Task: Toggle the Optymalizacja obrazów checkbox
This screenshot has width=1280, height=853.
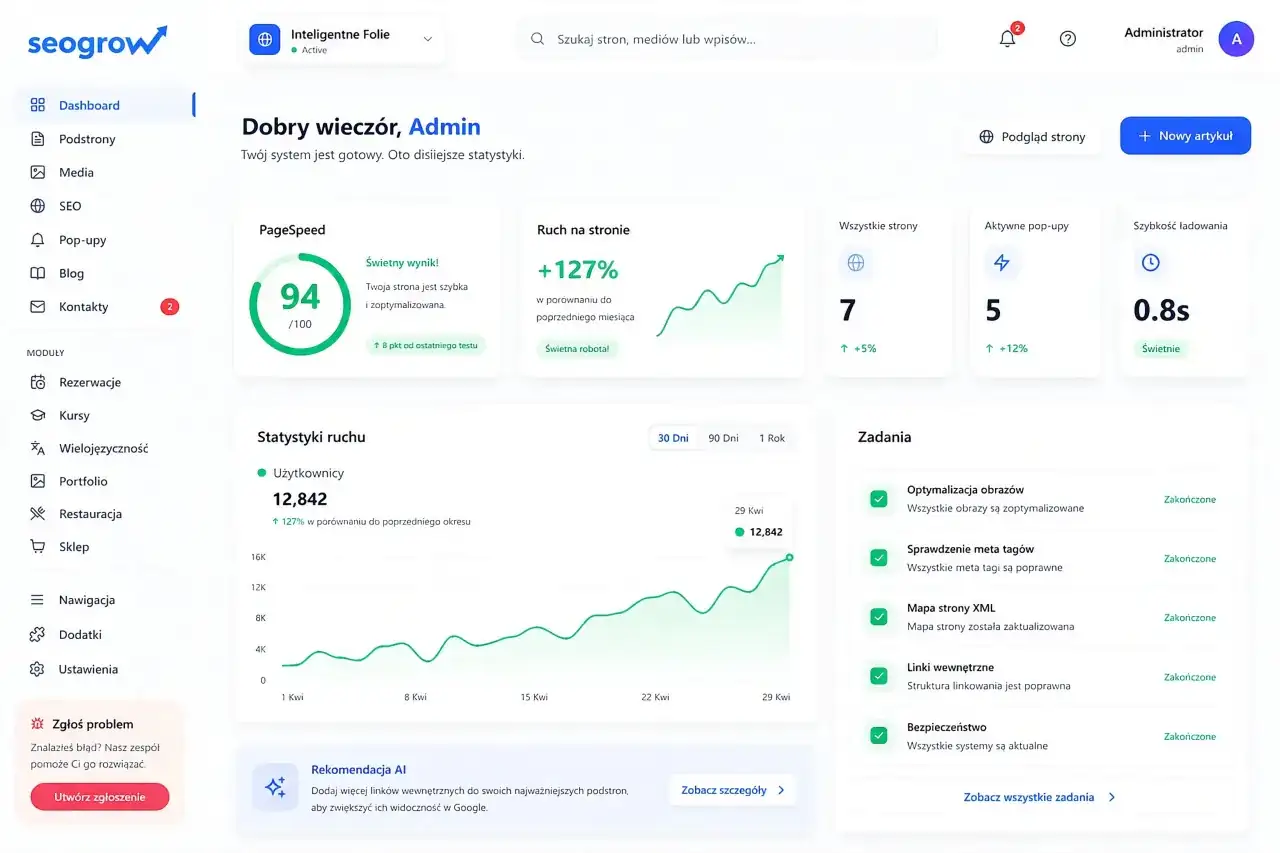Action: click(879, 498)
